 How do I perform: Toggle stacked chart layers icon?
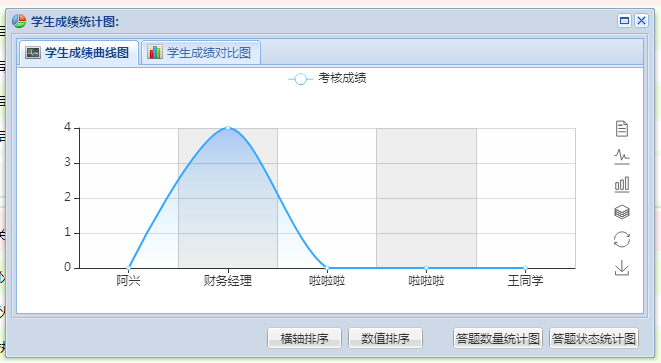coord(622,212)
